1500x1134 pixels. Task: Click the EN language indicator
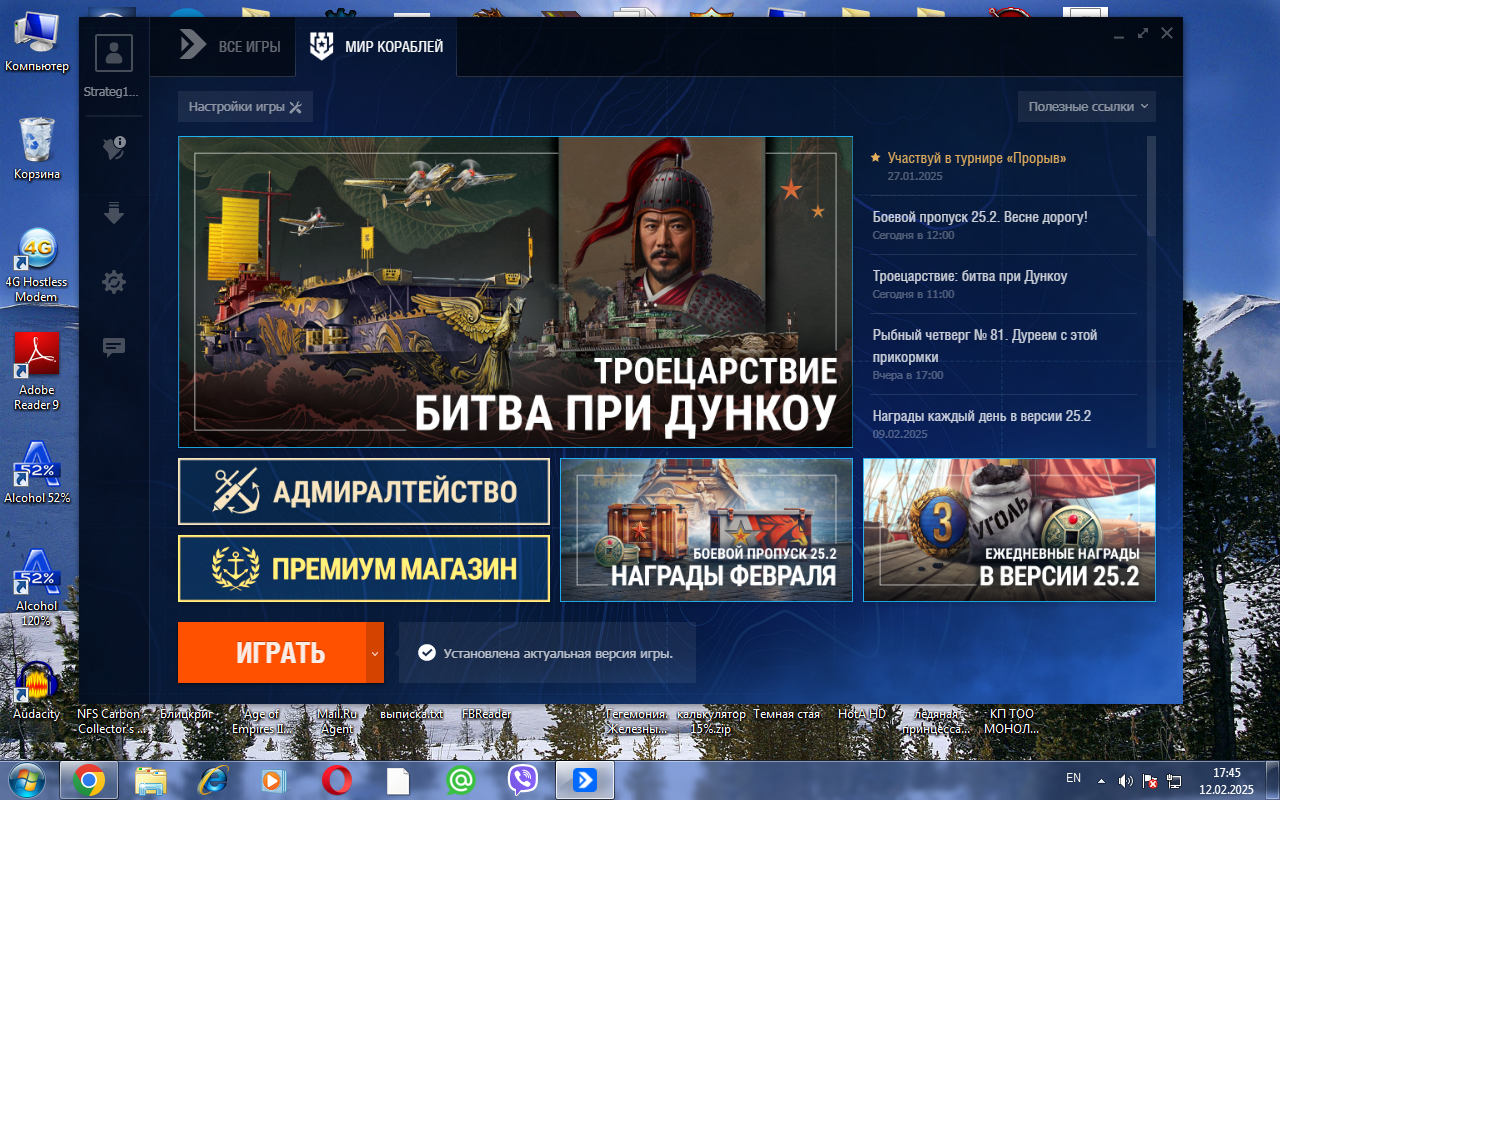tap(1073, 778)
